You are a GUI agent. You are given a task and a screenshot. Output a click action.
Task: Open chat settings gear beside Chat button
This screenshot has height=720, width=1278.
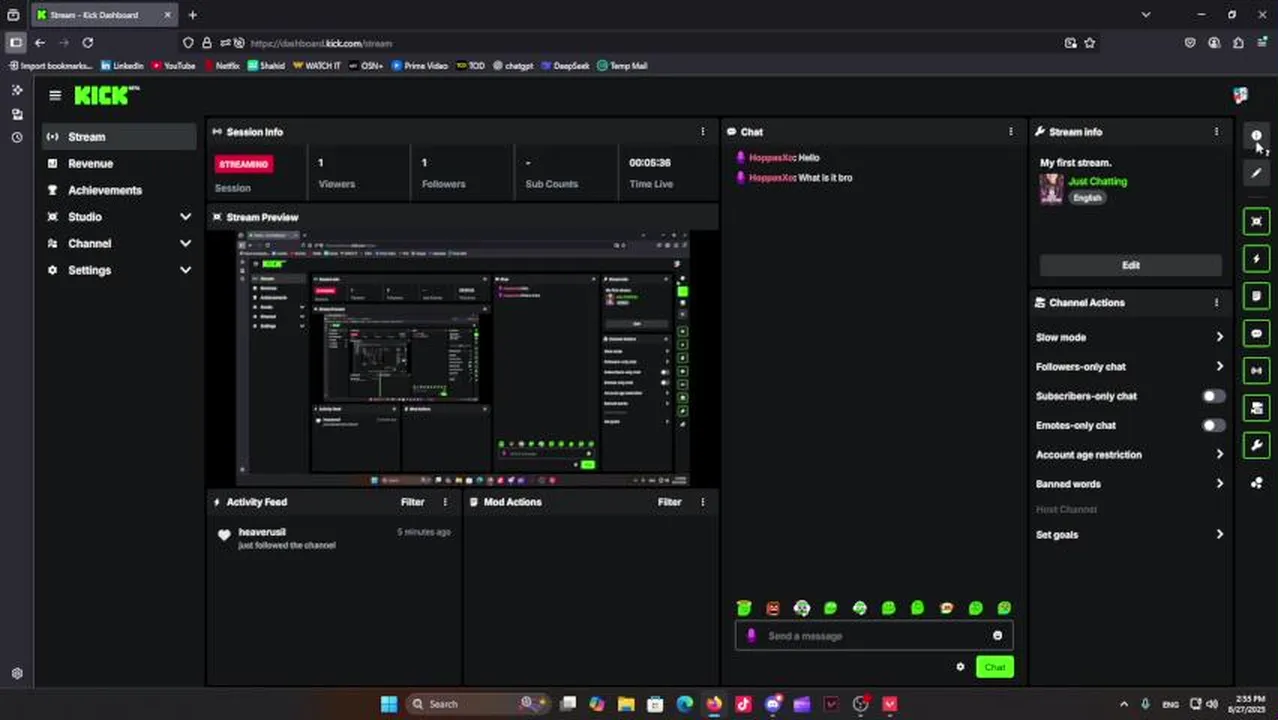(960, 667)
